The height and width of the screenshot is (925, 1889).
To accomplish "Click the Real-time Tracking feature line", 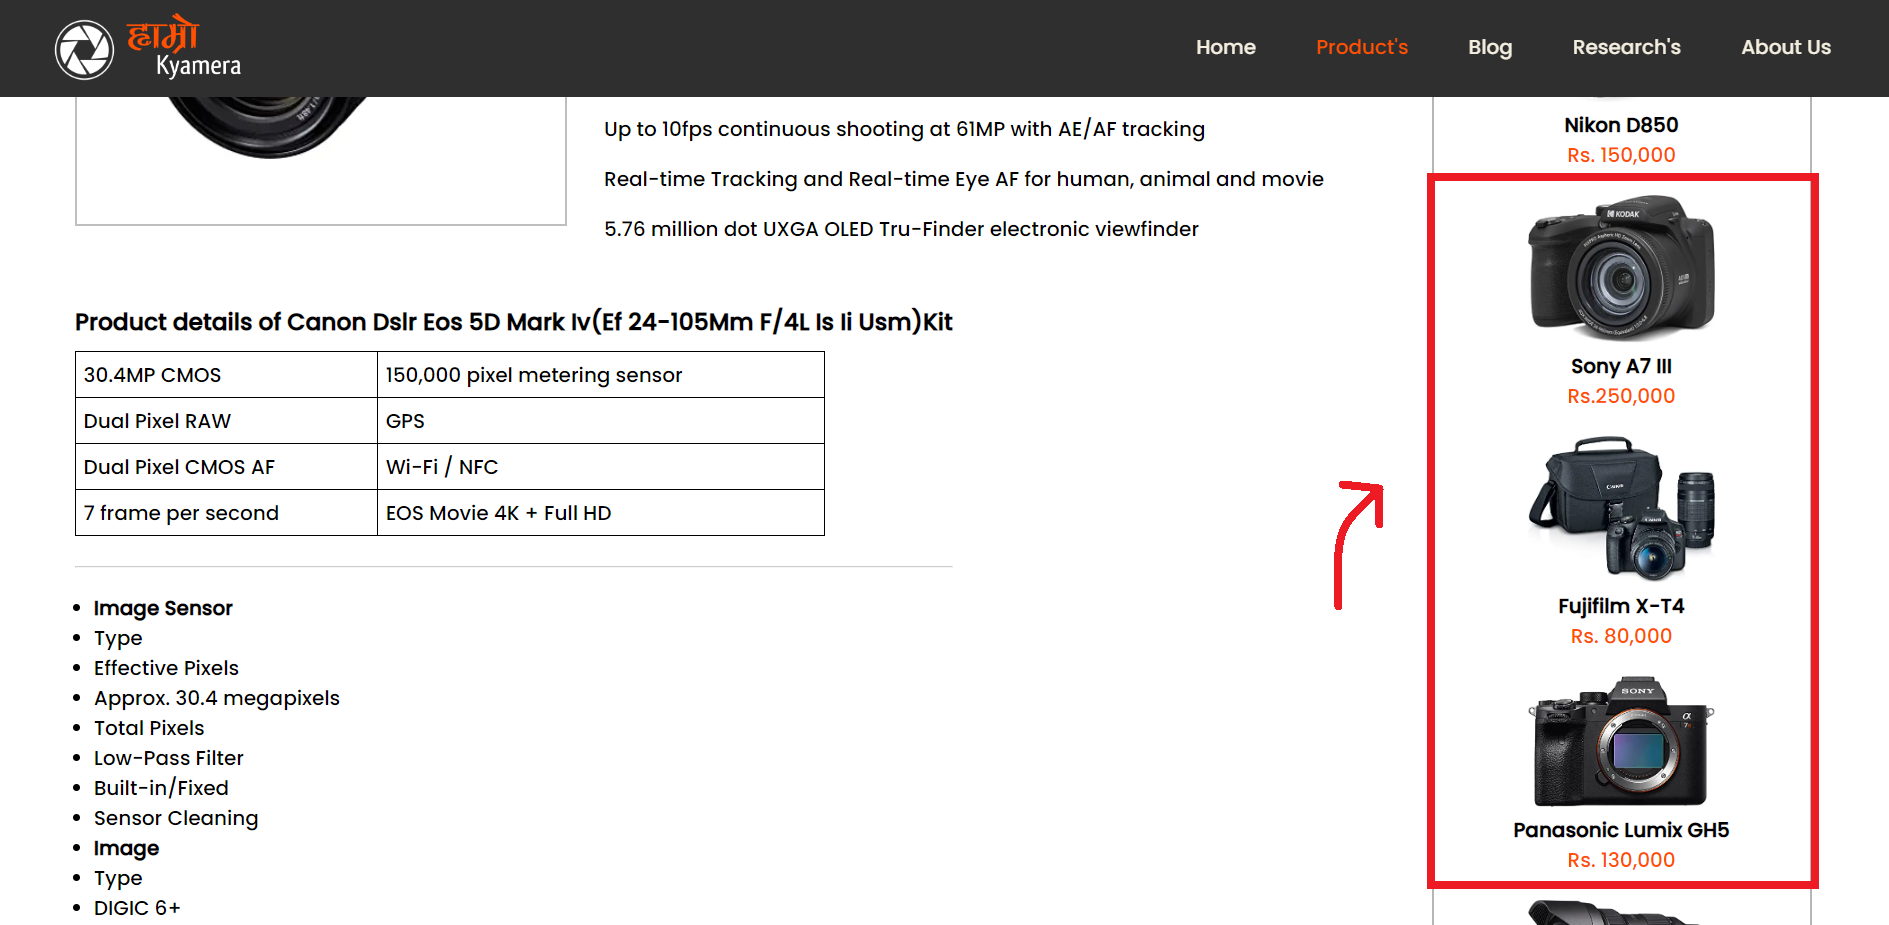I will [x=964, y=179].
